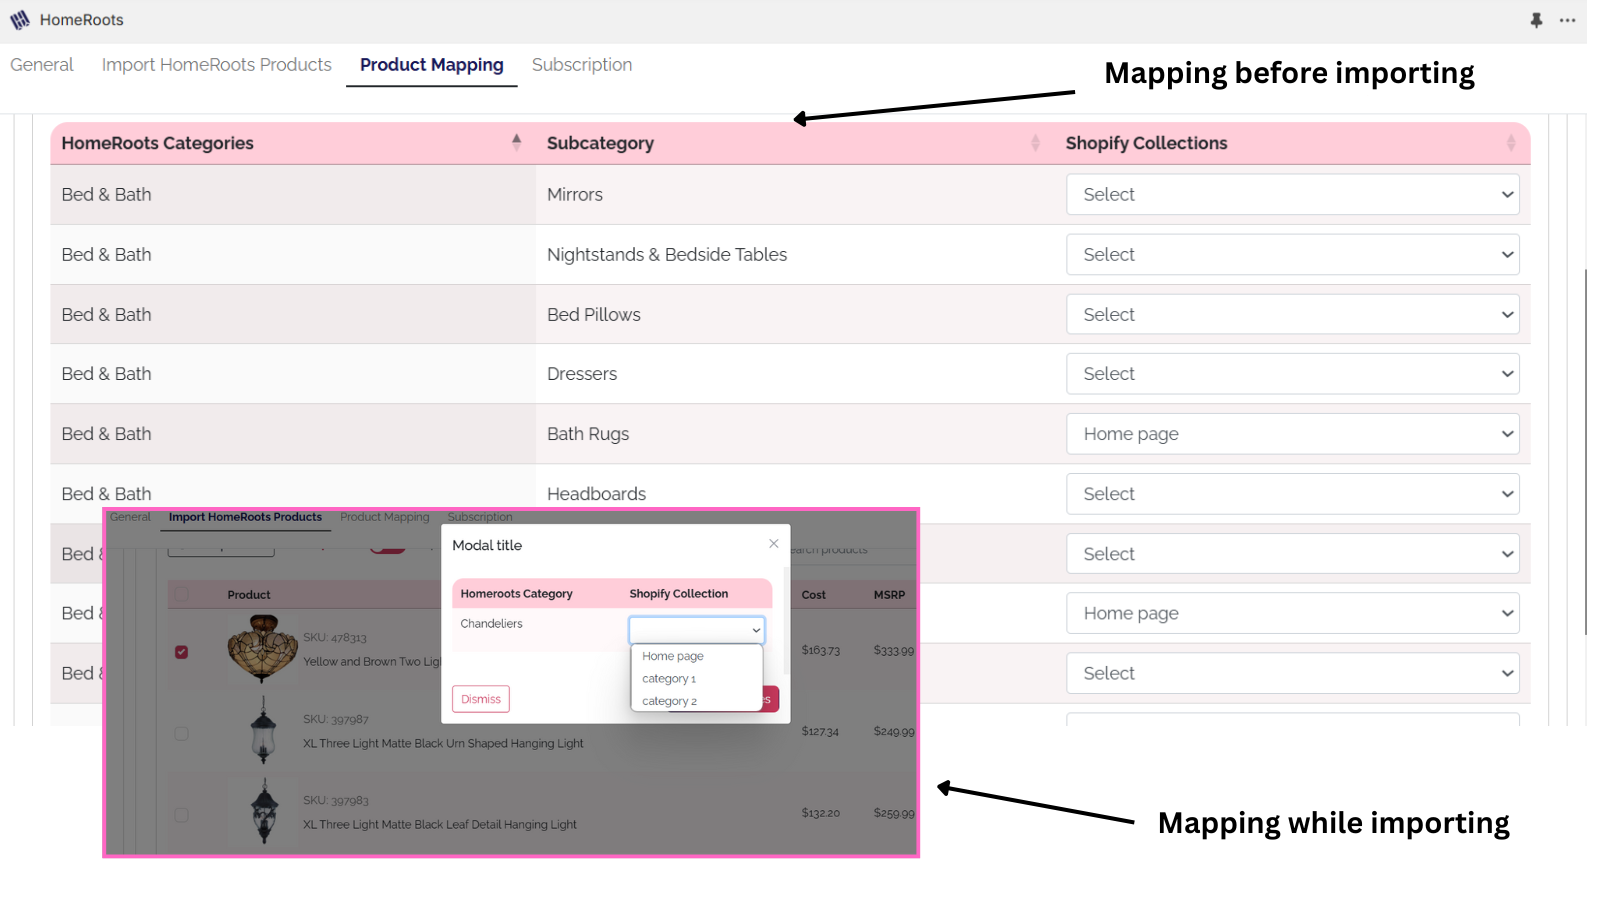1600x900 pixels.
Task: Open the Import HomeRoots Products tab
Action: coord(216,65)
